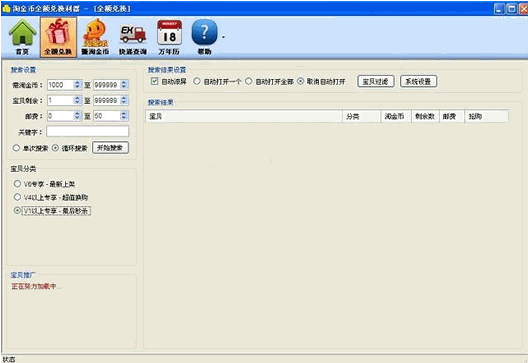
Task: Select category V6专享 - 最新上架
Action: (x=17, y=184)
